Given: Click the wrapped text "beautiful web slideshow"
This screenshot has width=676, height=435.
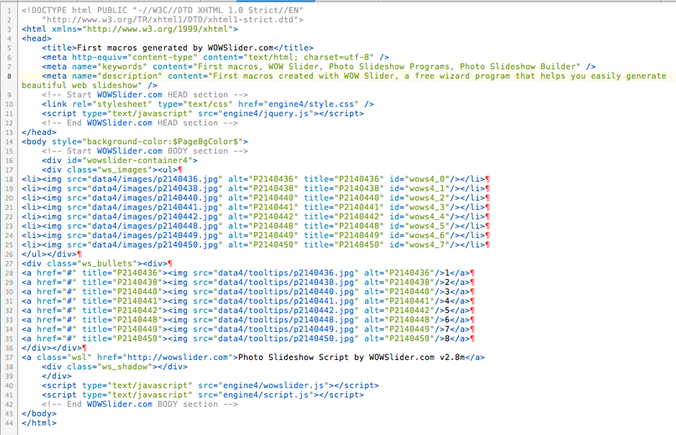Looking at the screenshot, I should [x=80, y=85].
